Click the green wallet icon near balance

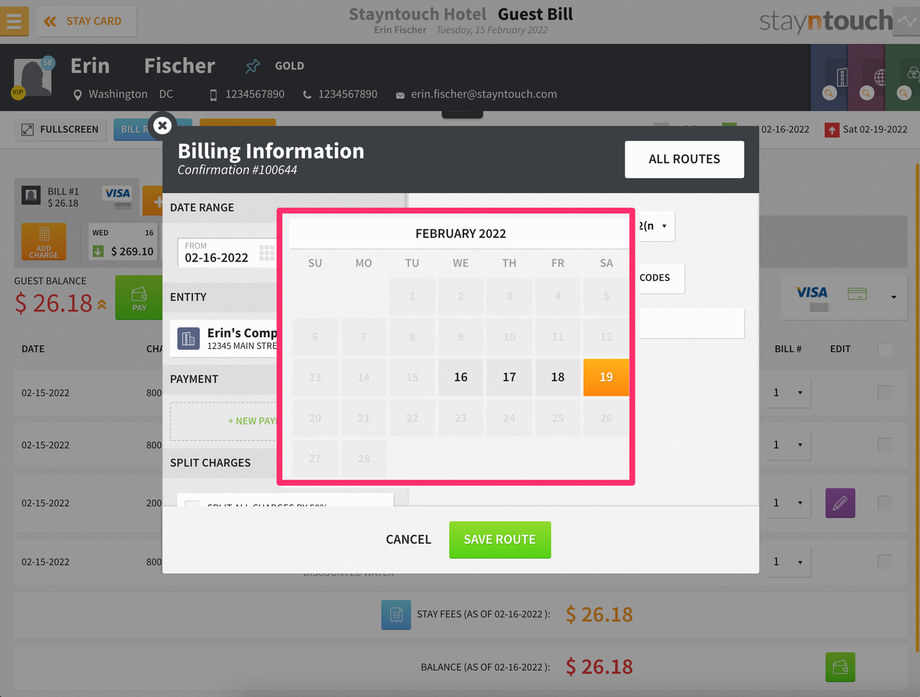[840, 667]
